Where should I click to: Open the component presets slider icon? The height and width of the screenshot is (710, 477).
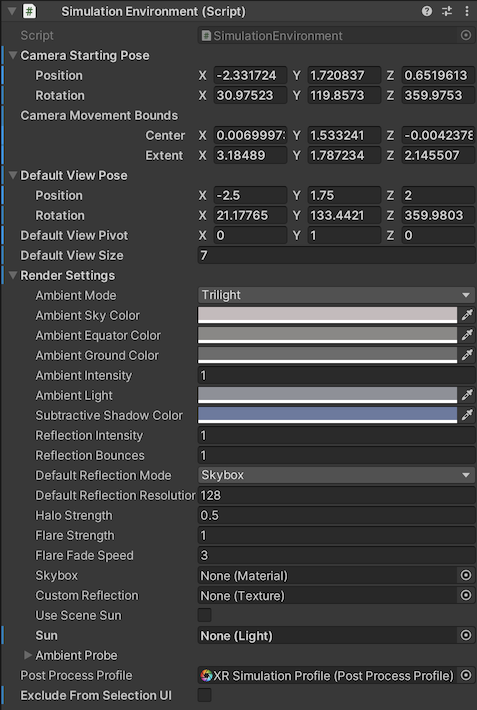tap(447, 11)
